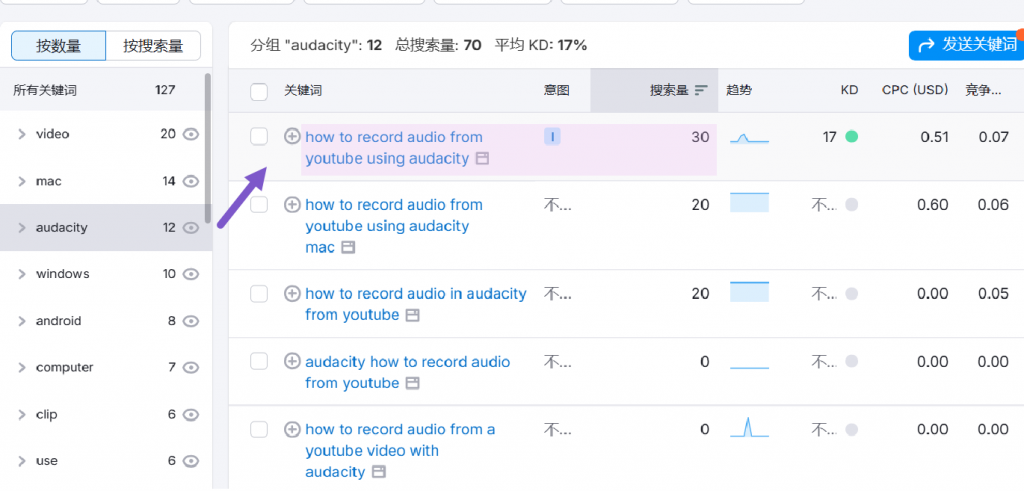Click SERP icon next to 'youtube video with audacity'

coord(379,472)
